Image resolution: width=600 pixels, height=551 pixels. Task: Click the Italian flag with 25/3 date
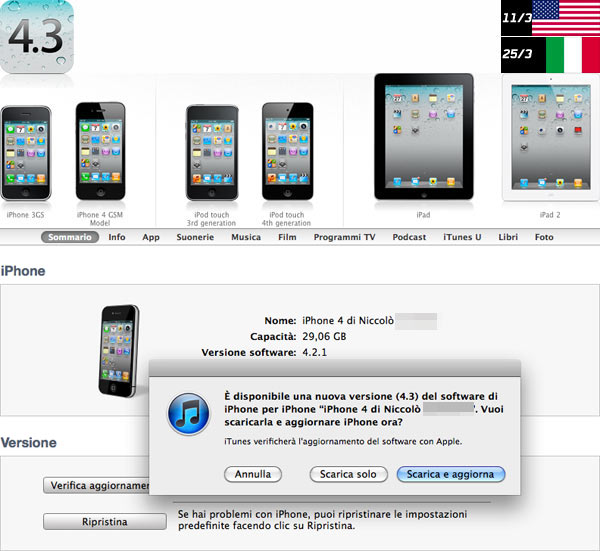point(551,56)
